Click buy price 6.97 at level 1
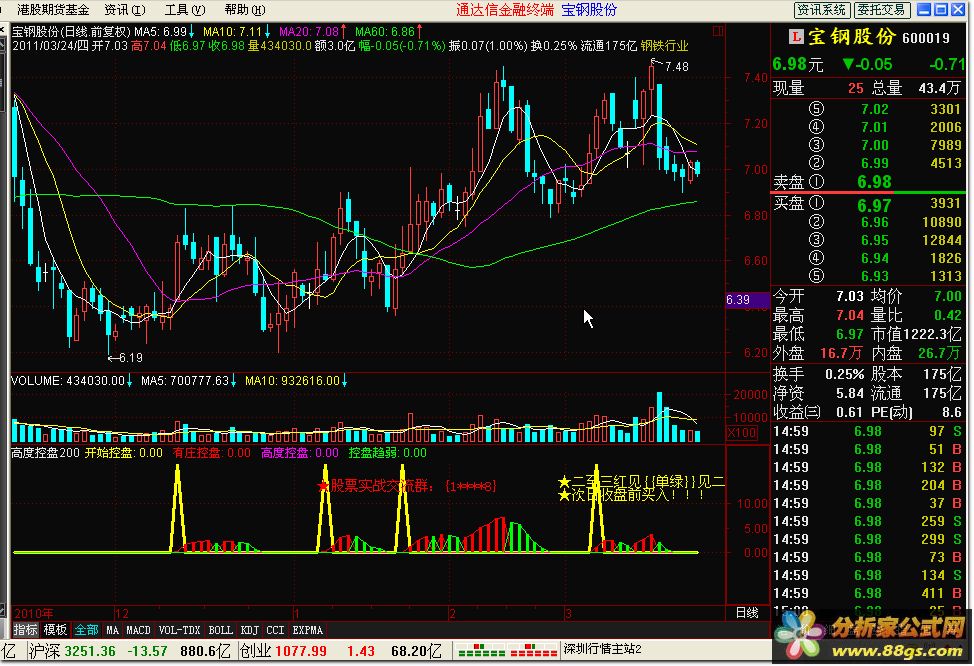 pyautogui.click(x=875, y=204)
